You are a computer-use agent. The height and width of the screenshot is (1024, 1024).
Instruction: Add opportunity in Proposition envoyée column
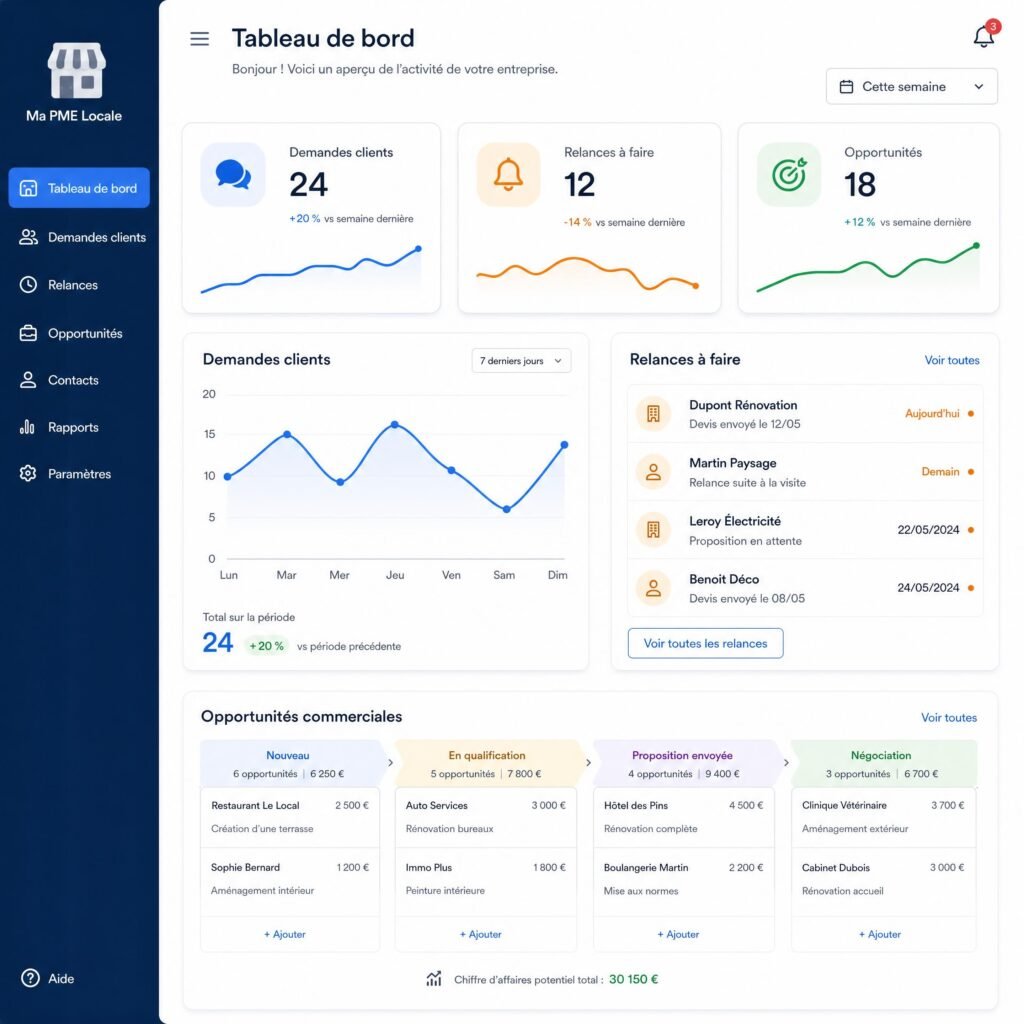tap(678, 934)
